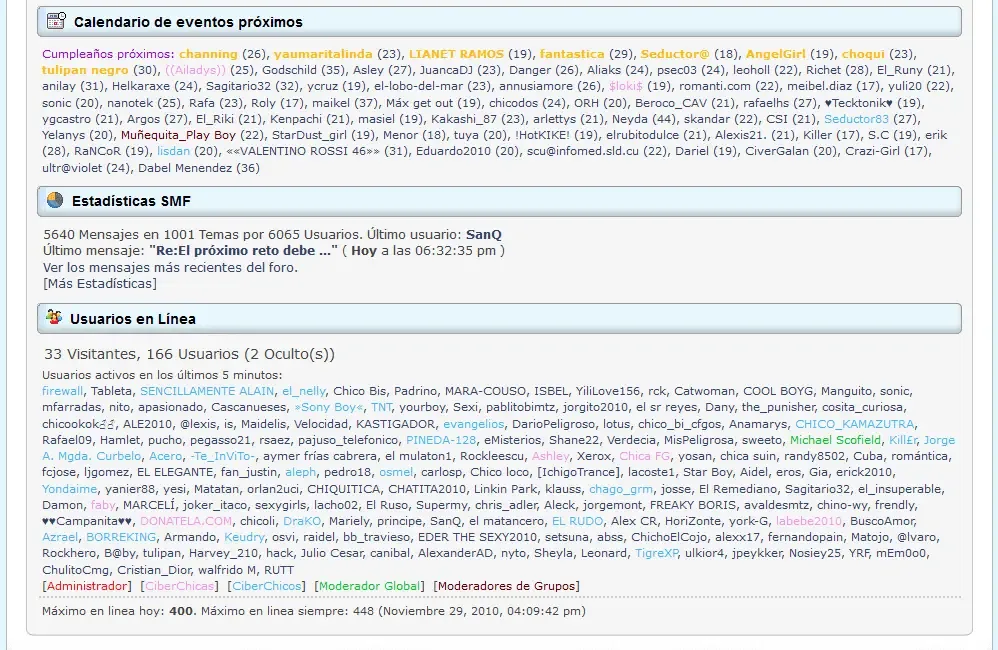Image resolution: width=998 pixels, height=650 pixels.
Task: Visit fantastica's profile
Action: (x=572, y=54)
